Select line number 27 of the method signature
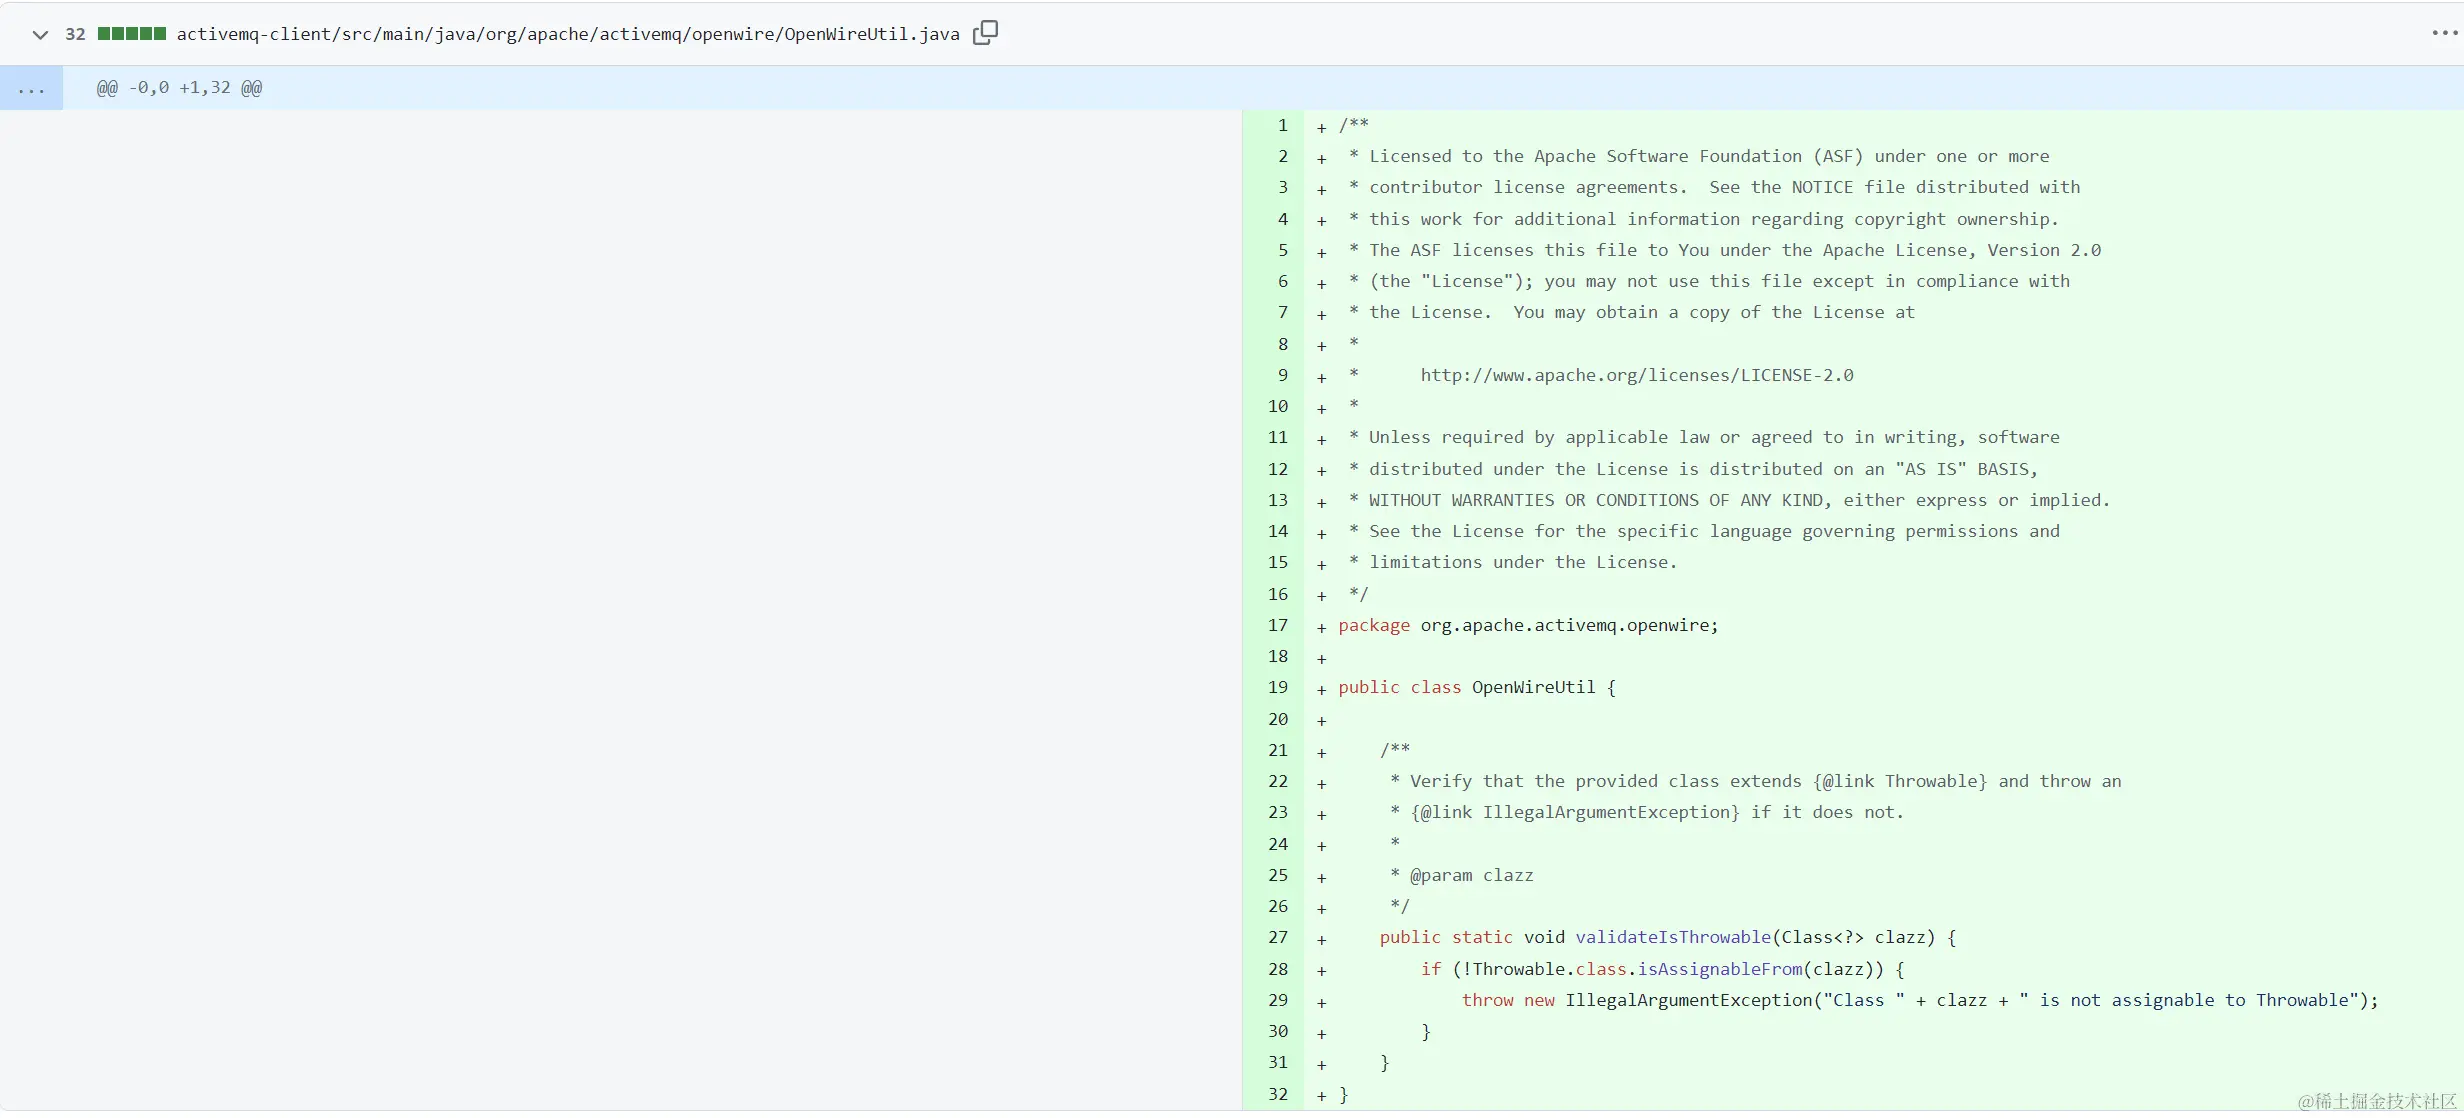Screen dimensions: 2464x1118 tap(1277, 938)
